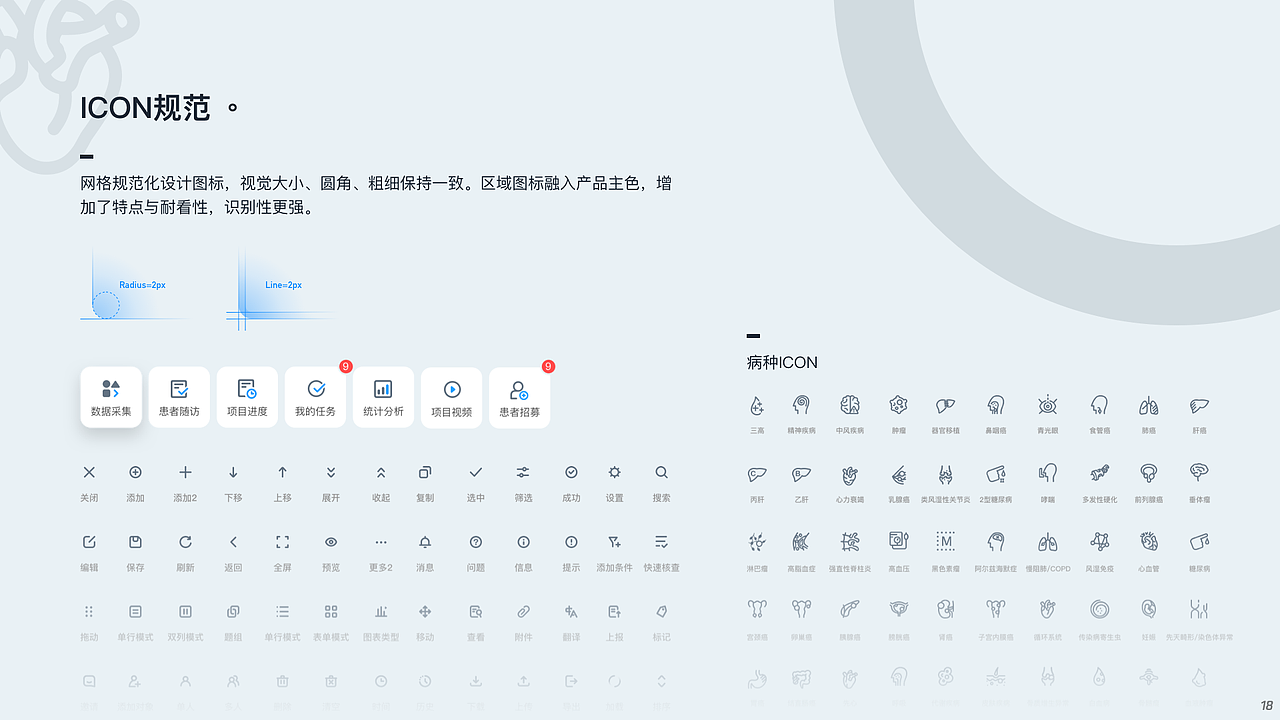
Task: Open the 项目进度 card
Action: (247, 397)
